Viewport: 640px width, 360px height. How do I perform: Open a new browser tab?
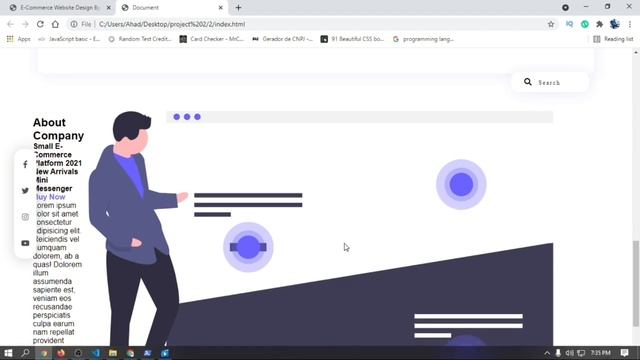(238, 7)
